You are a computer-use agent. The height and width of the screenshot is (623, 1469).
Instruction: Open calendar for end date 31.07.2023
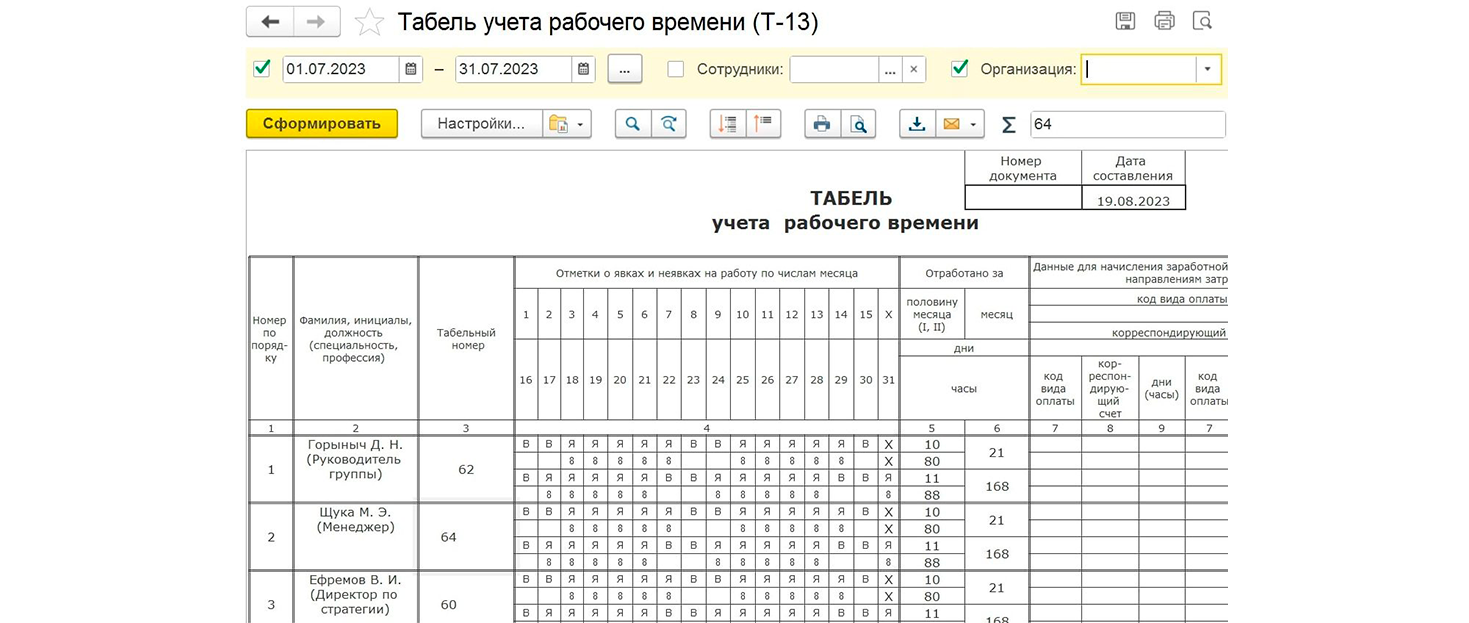[584, 69]
